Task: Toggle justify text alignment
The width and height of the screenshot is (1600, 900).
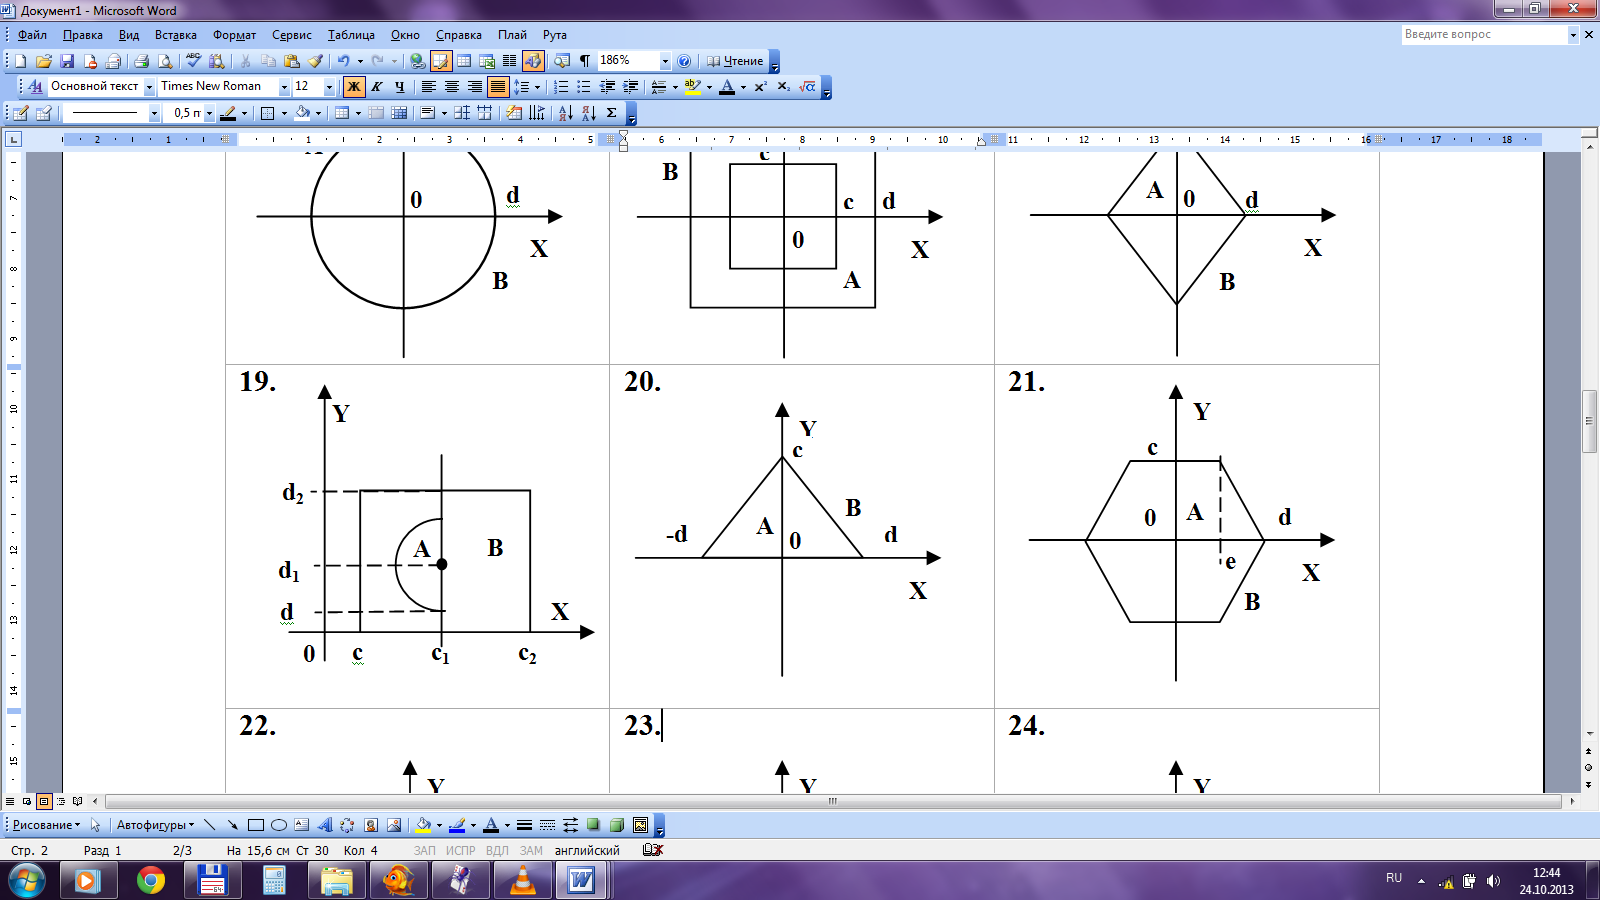Action: click(497, 87)
